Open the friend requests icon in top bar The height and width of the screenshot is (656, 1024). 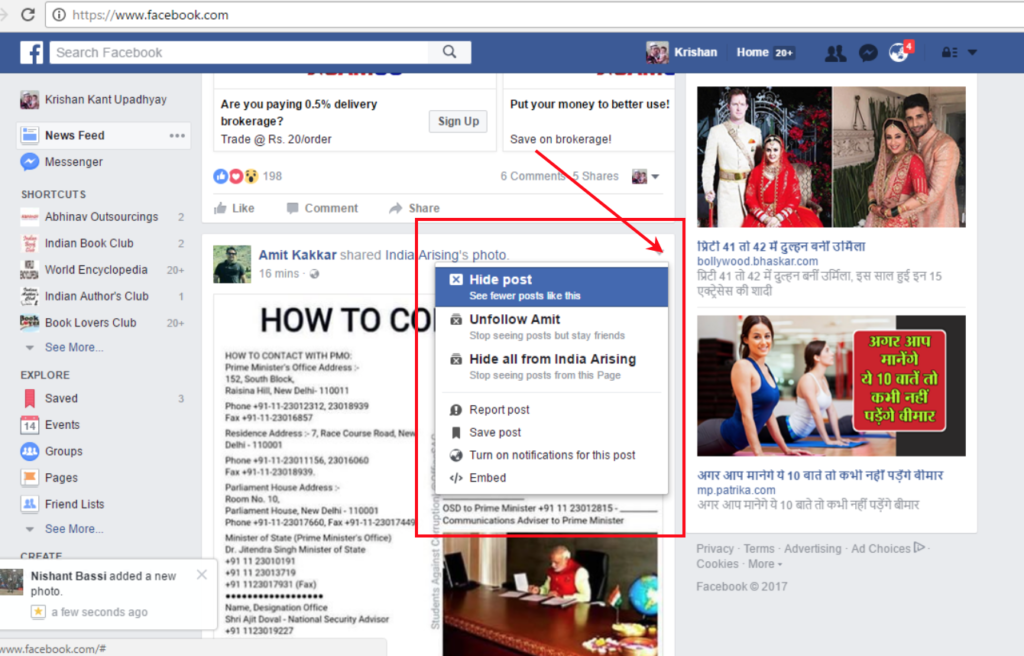(x=835, y=52)
